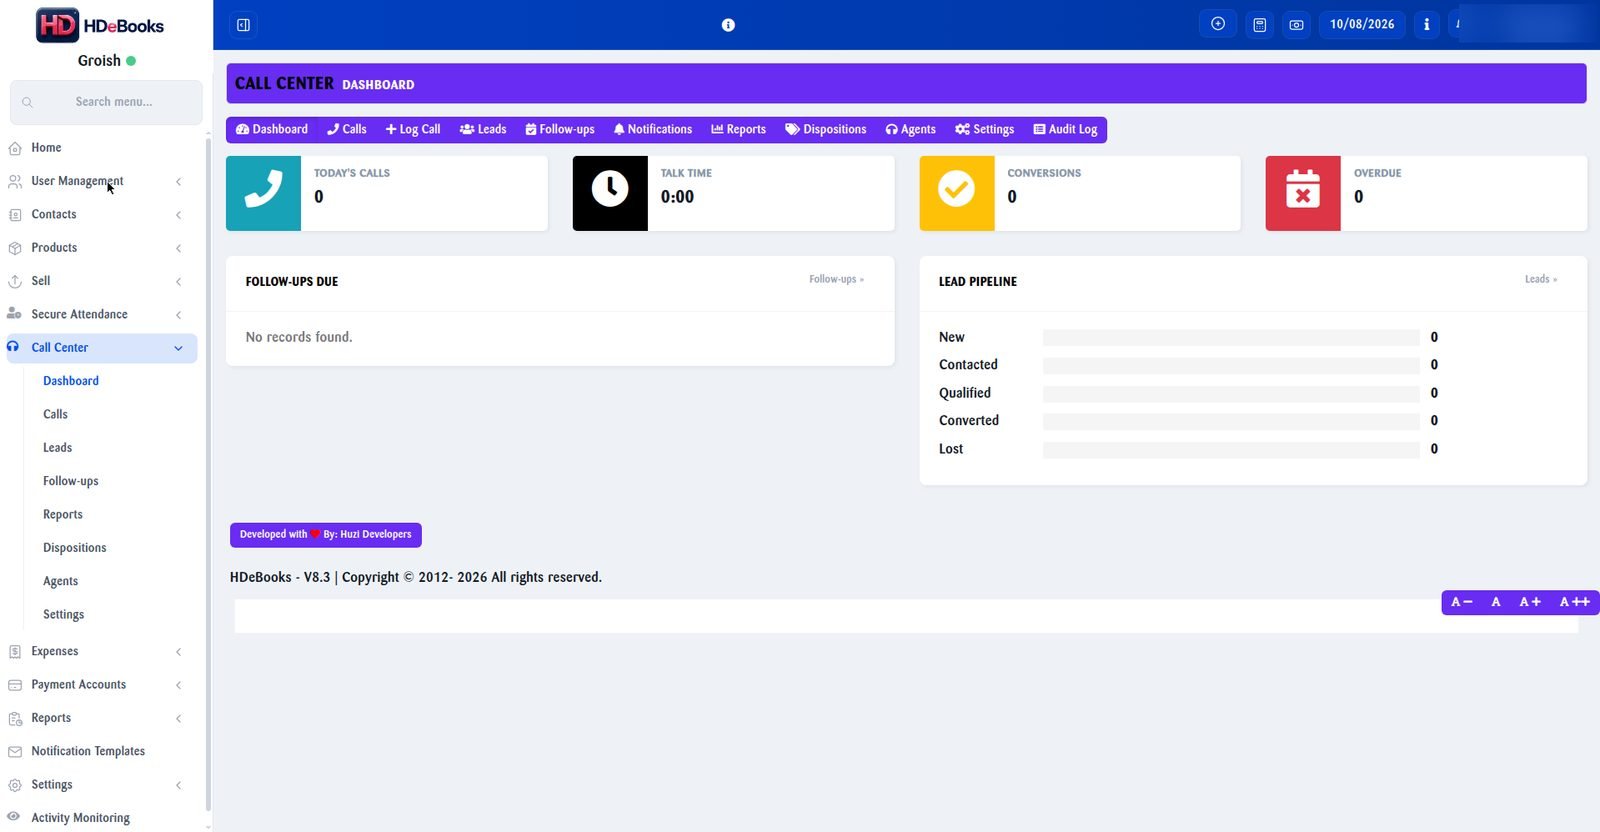
Task: Click the Activity Monitoring eye icon
Action: click(14, 817)
